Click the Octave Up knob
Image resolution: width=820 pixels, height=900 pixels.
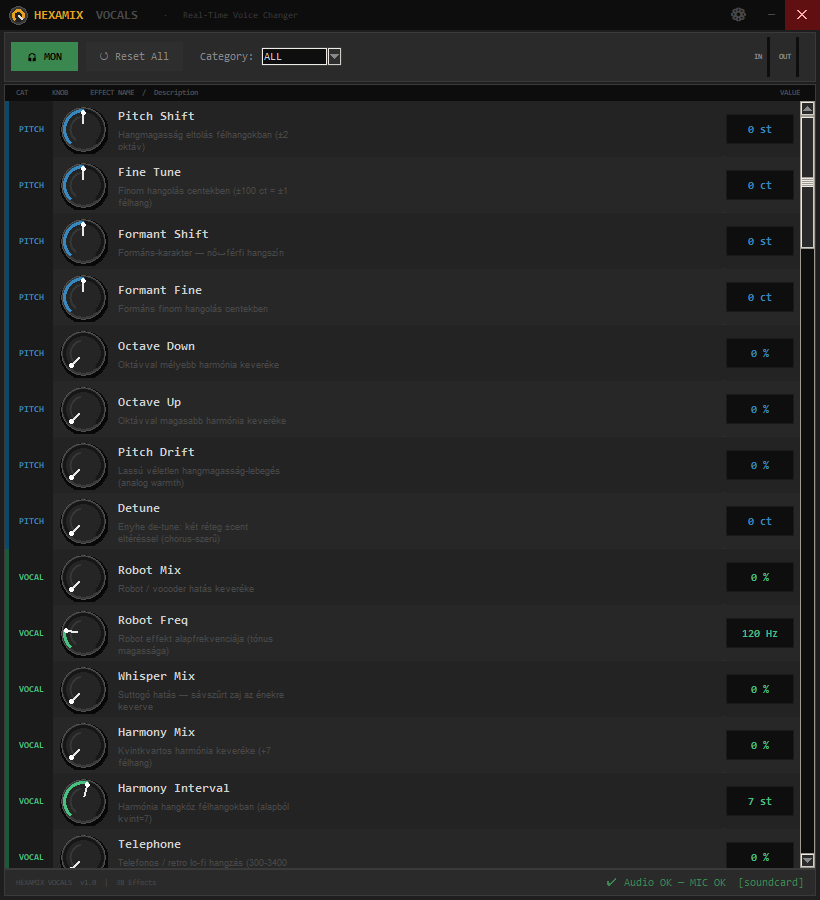[x=84, y=410]
